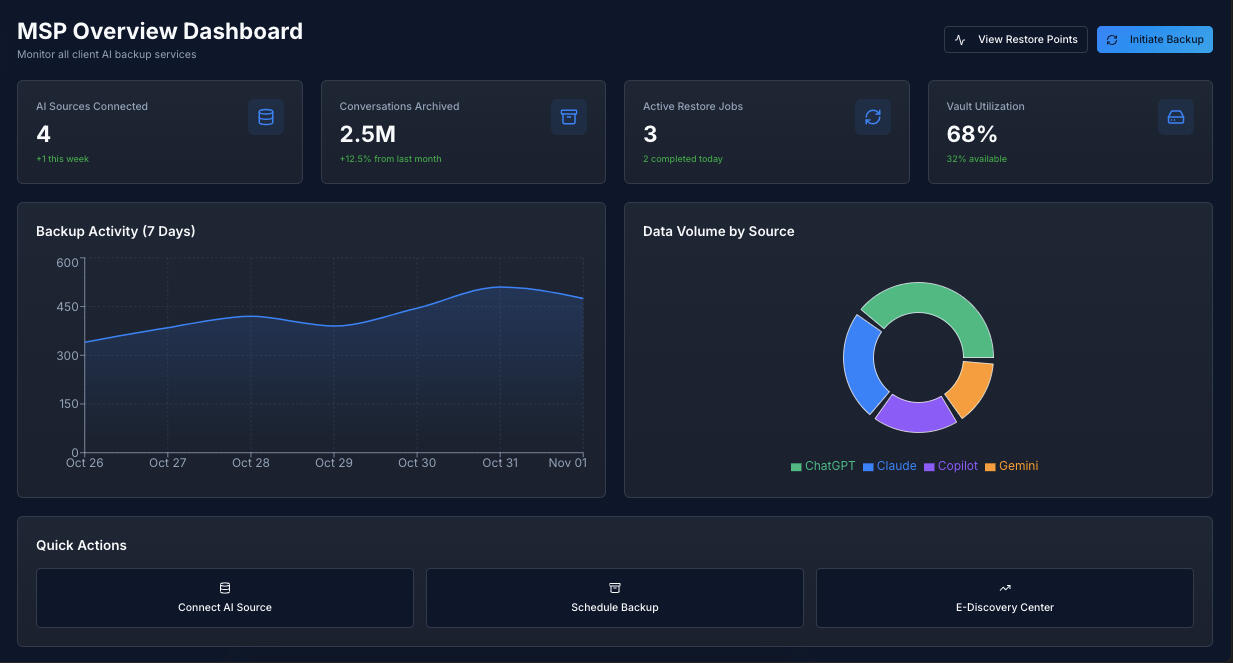Click the Copilot legend swatch
The height and width of the screenshot is (663, 1233).
point(929,467)
